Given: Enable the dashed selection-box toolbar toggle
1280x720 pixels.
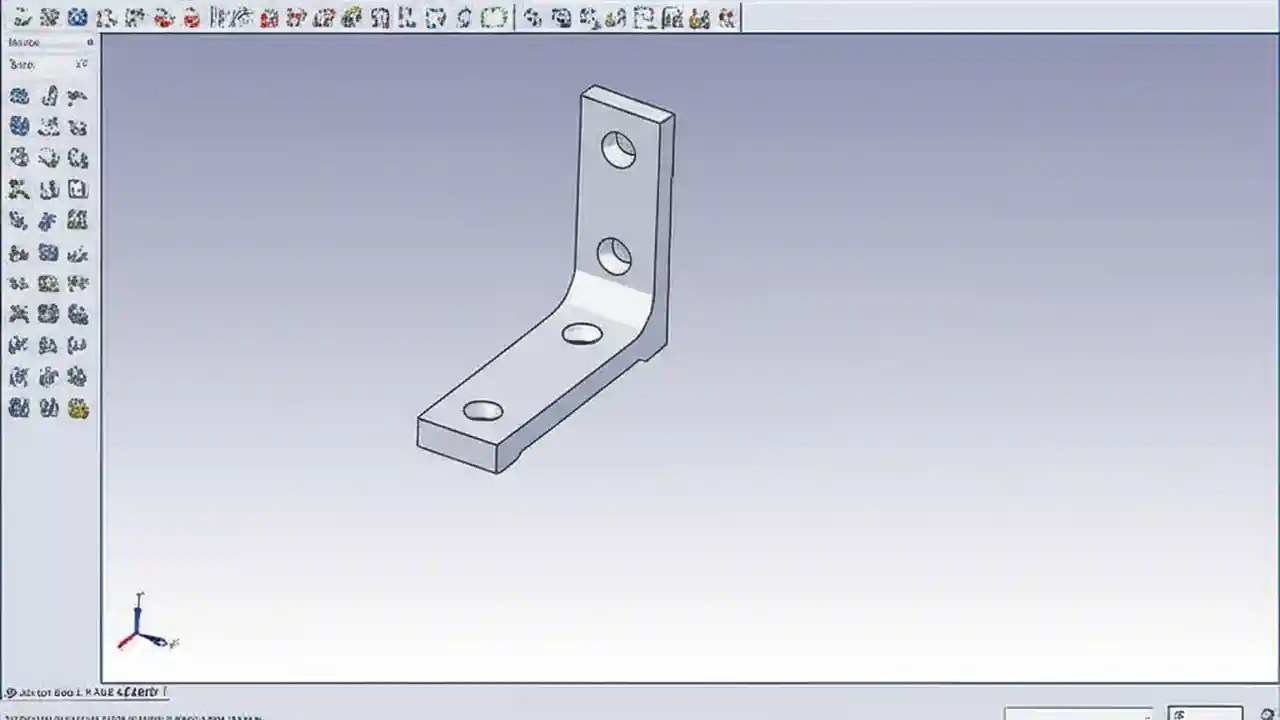Looking at the screenshot, I should 494,17.
